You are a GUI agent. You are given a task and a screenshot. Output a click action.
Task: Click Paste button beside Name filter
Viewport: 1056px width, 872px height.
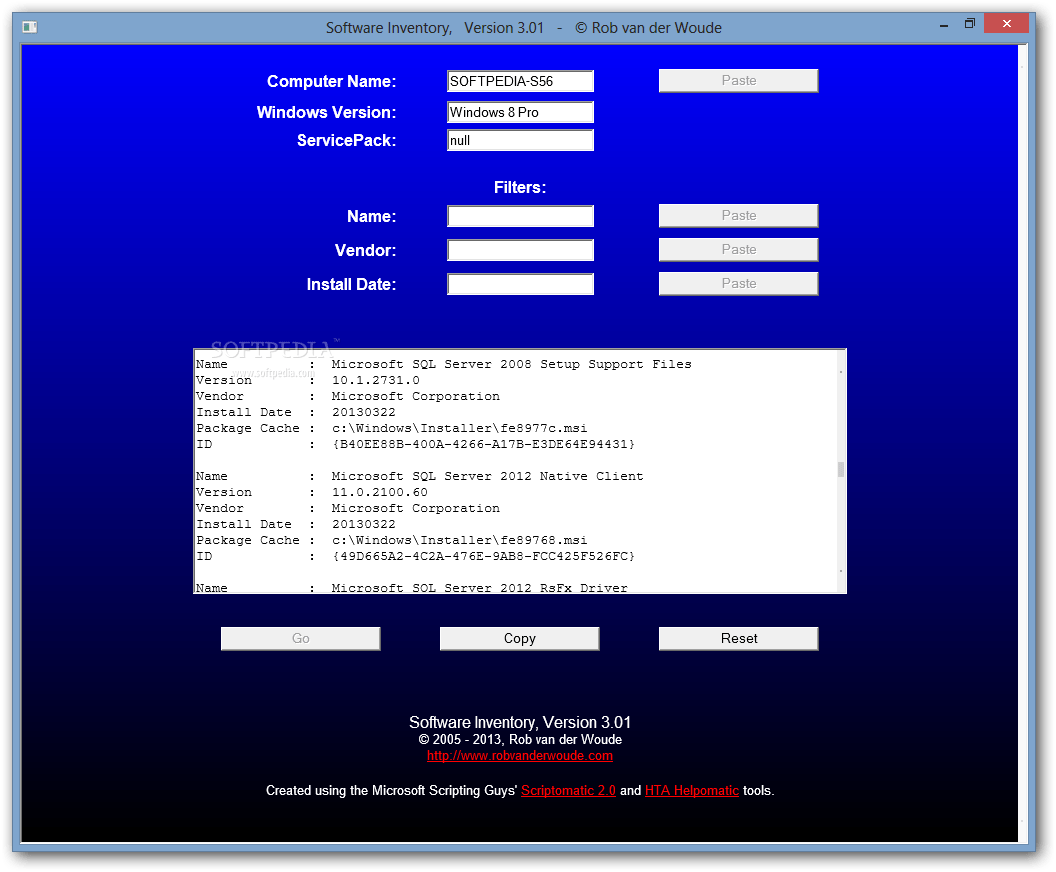click(739, 215)
